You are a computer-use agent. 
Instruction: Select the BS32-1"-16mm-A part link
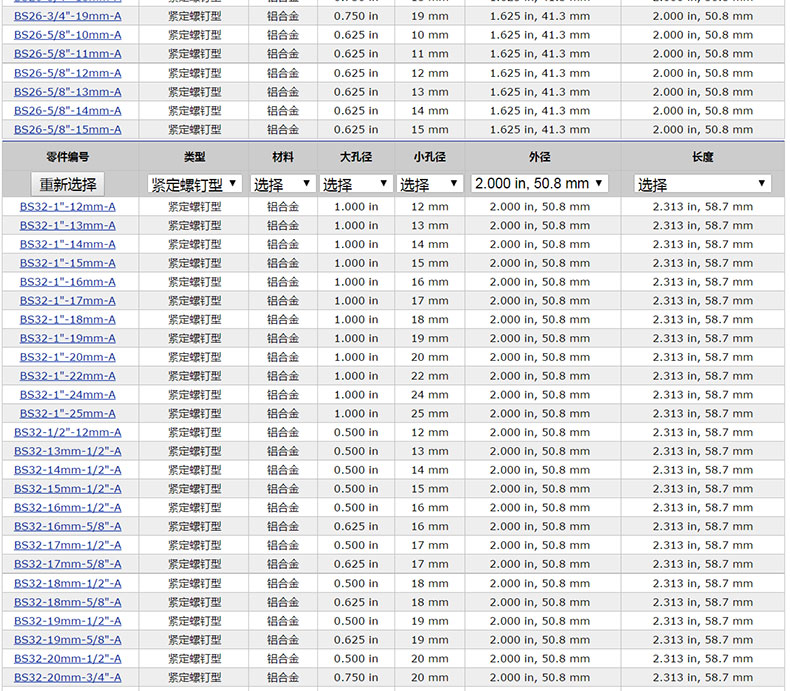pos(68,282)
